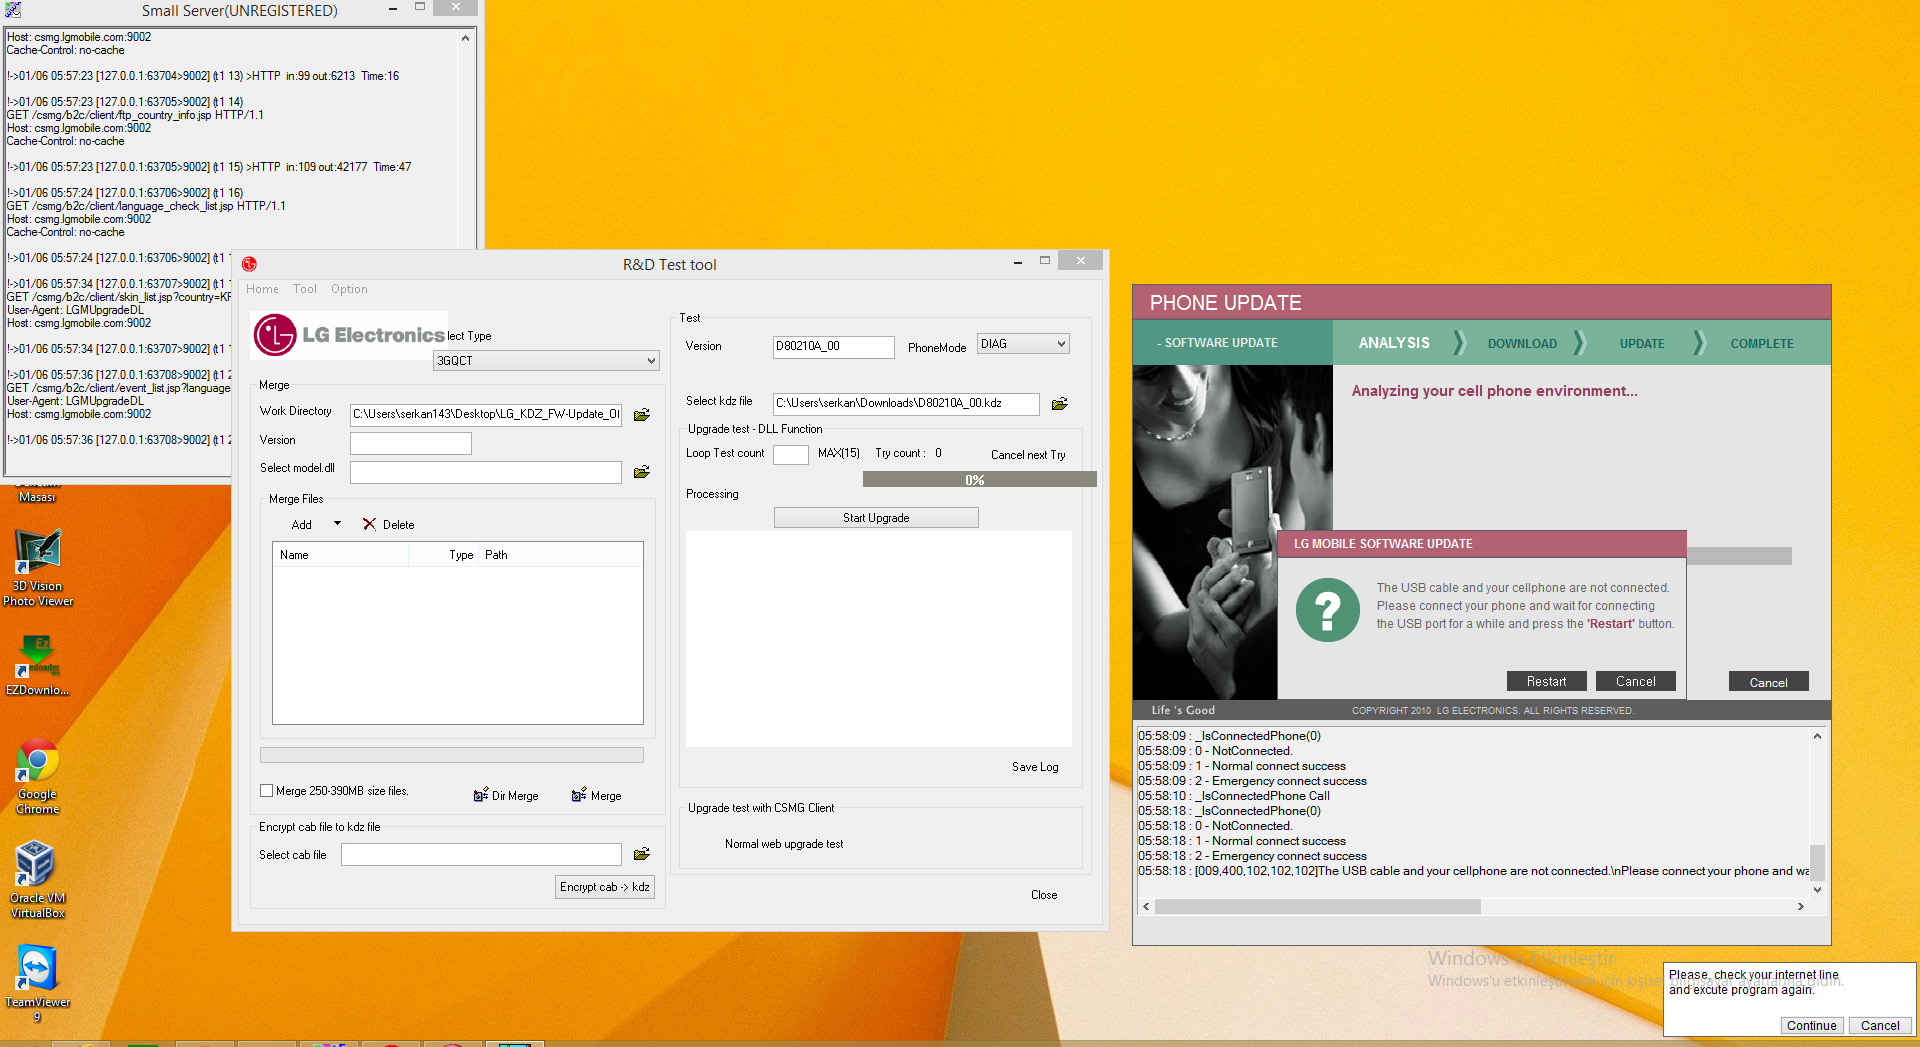The width and height of the screenshot is (1920, 1047).
Task: Open the Home menu
Action: 262,289
